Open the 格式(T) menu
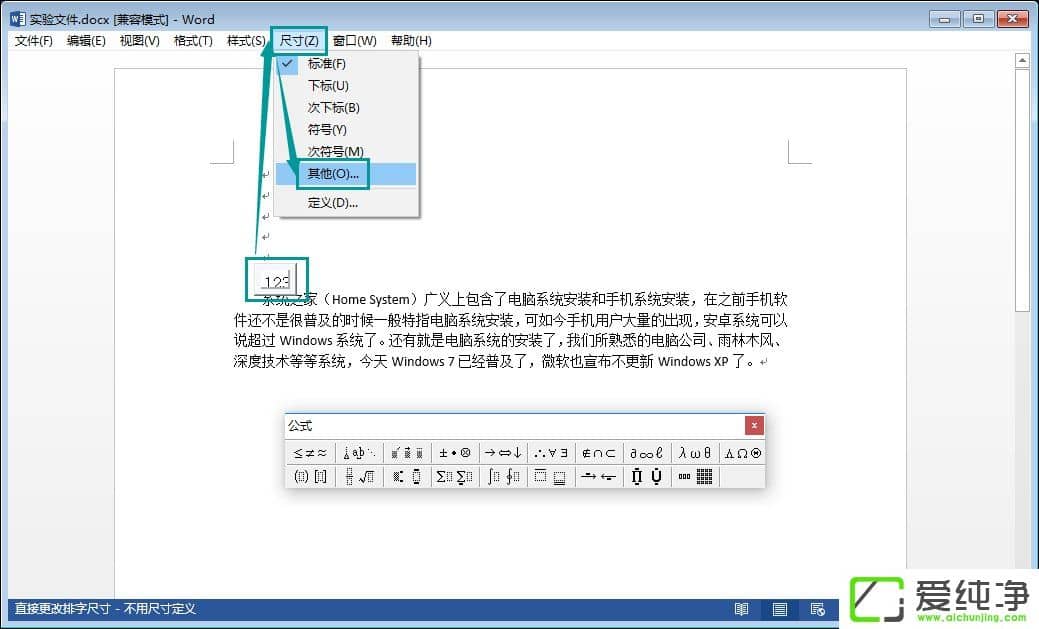 click(193, 41)
